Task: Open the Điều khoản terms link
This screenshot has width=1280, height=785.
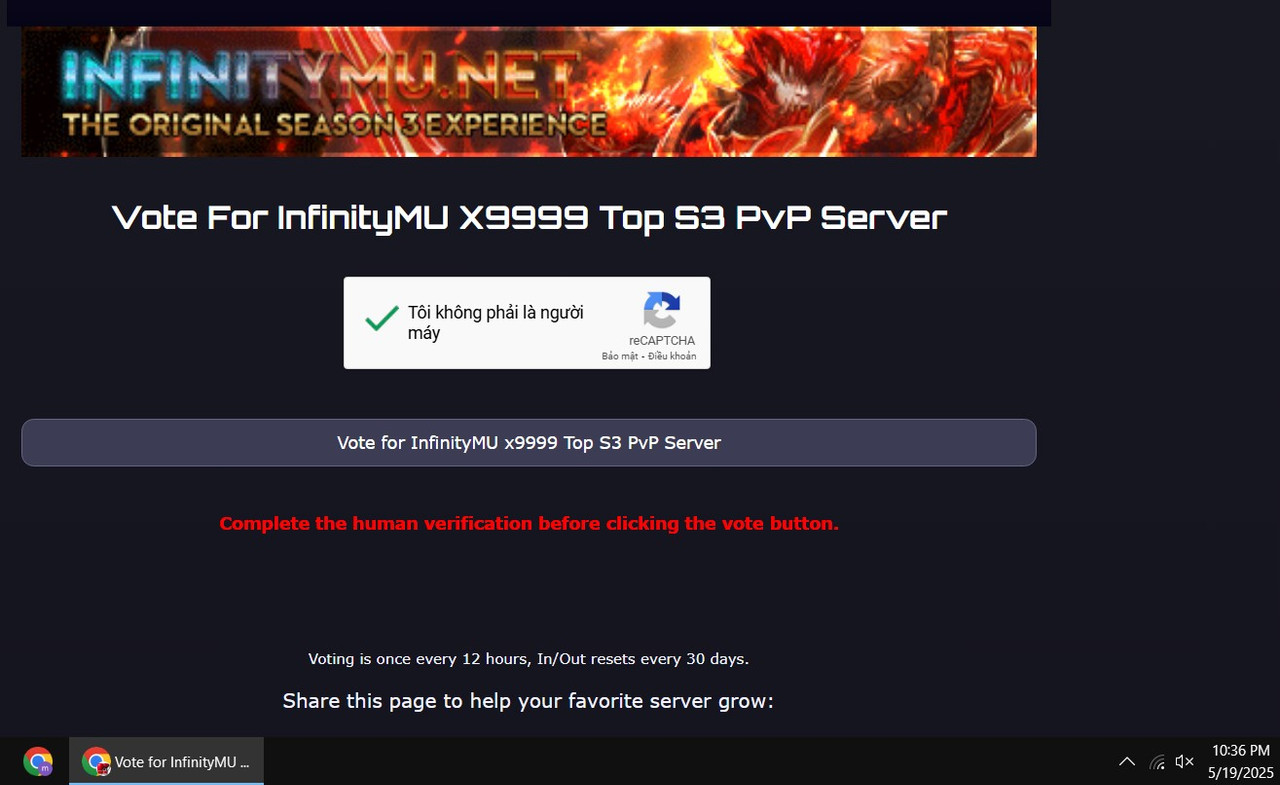Action: click(672, 356)
